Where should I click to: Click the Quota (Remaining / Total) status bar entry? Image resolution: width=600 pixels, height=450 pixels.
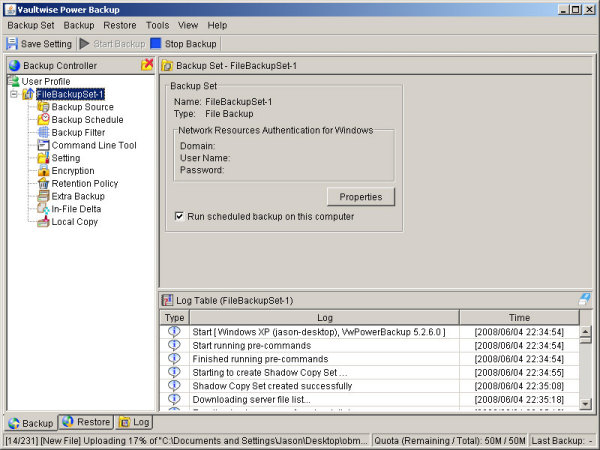tap(450, 441)
